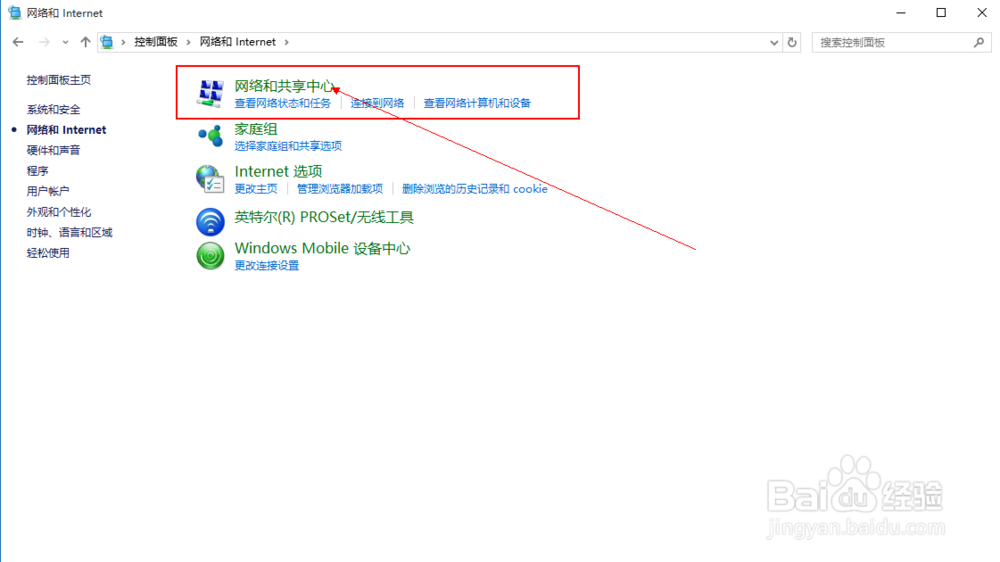Click the search magnifier icon
The image size is (1000, 562).
(x=979, y=42)
